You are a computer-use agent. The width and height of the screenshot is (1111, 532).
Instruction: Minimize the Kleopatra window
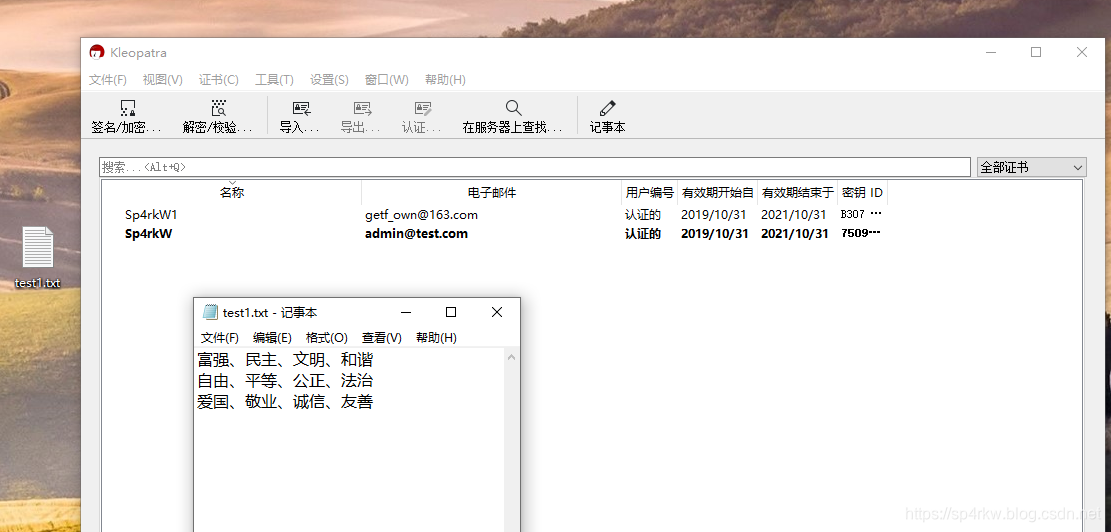[x=991, y=52]
